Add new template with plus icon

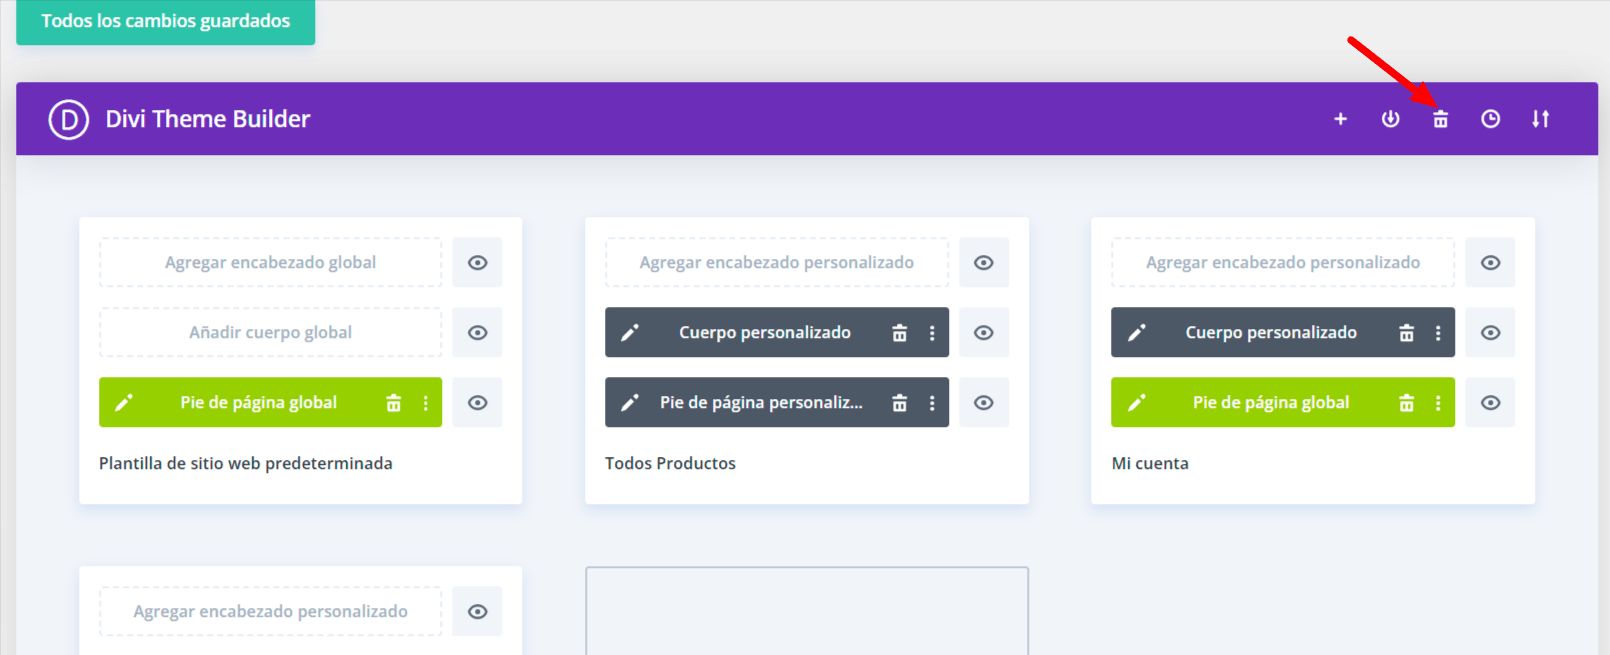[1340, 119]
